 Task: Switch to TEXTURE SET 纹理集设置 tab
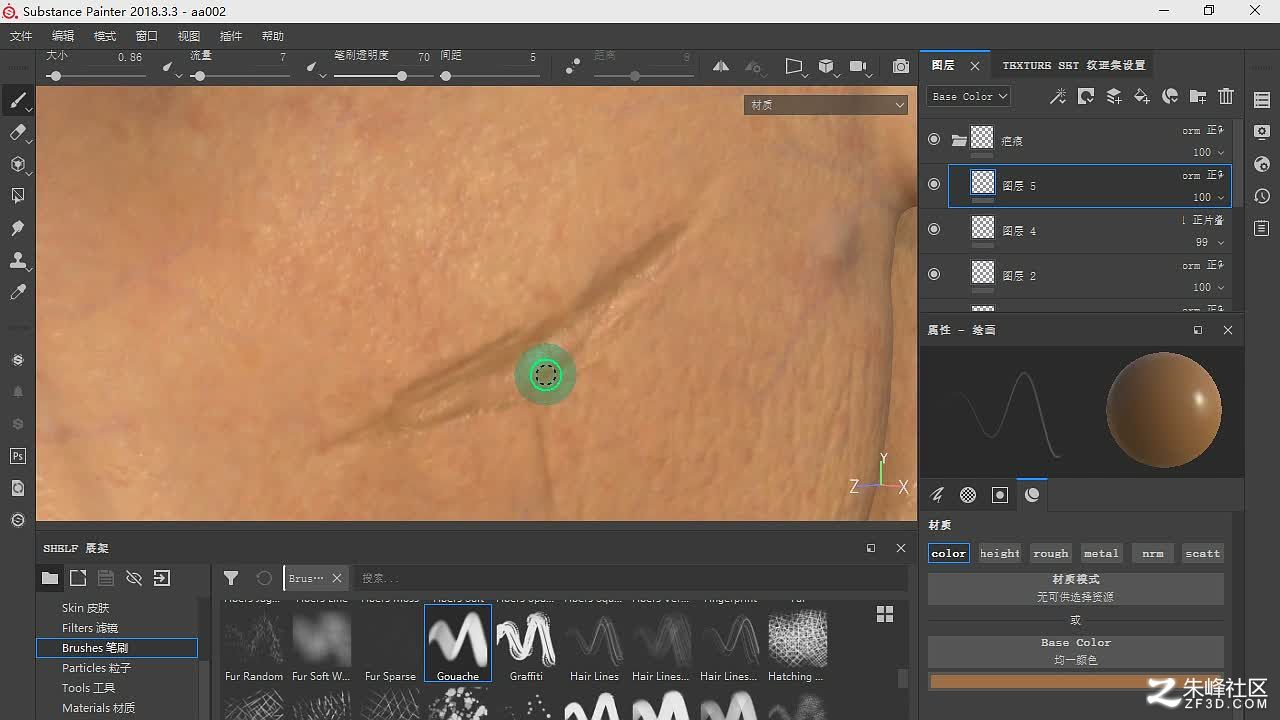coord(1074,65)
